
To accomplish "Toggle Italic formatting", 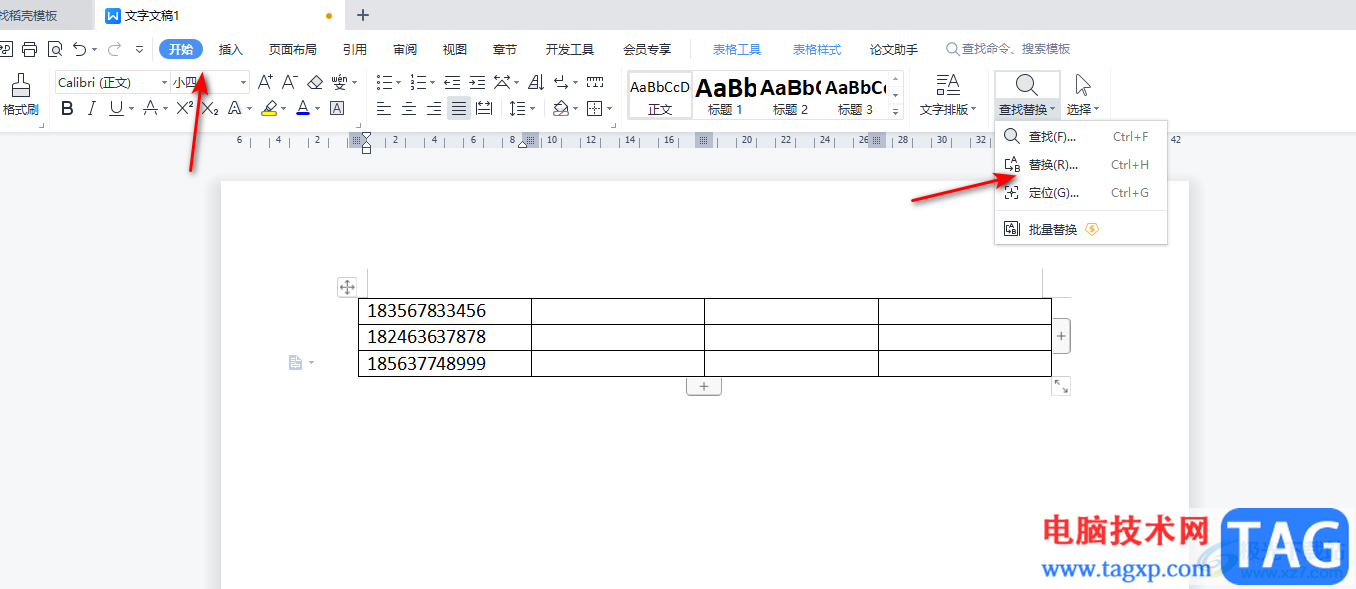I will 92,108.
